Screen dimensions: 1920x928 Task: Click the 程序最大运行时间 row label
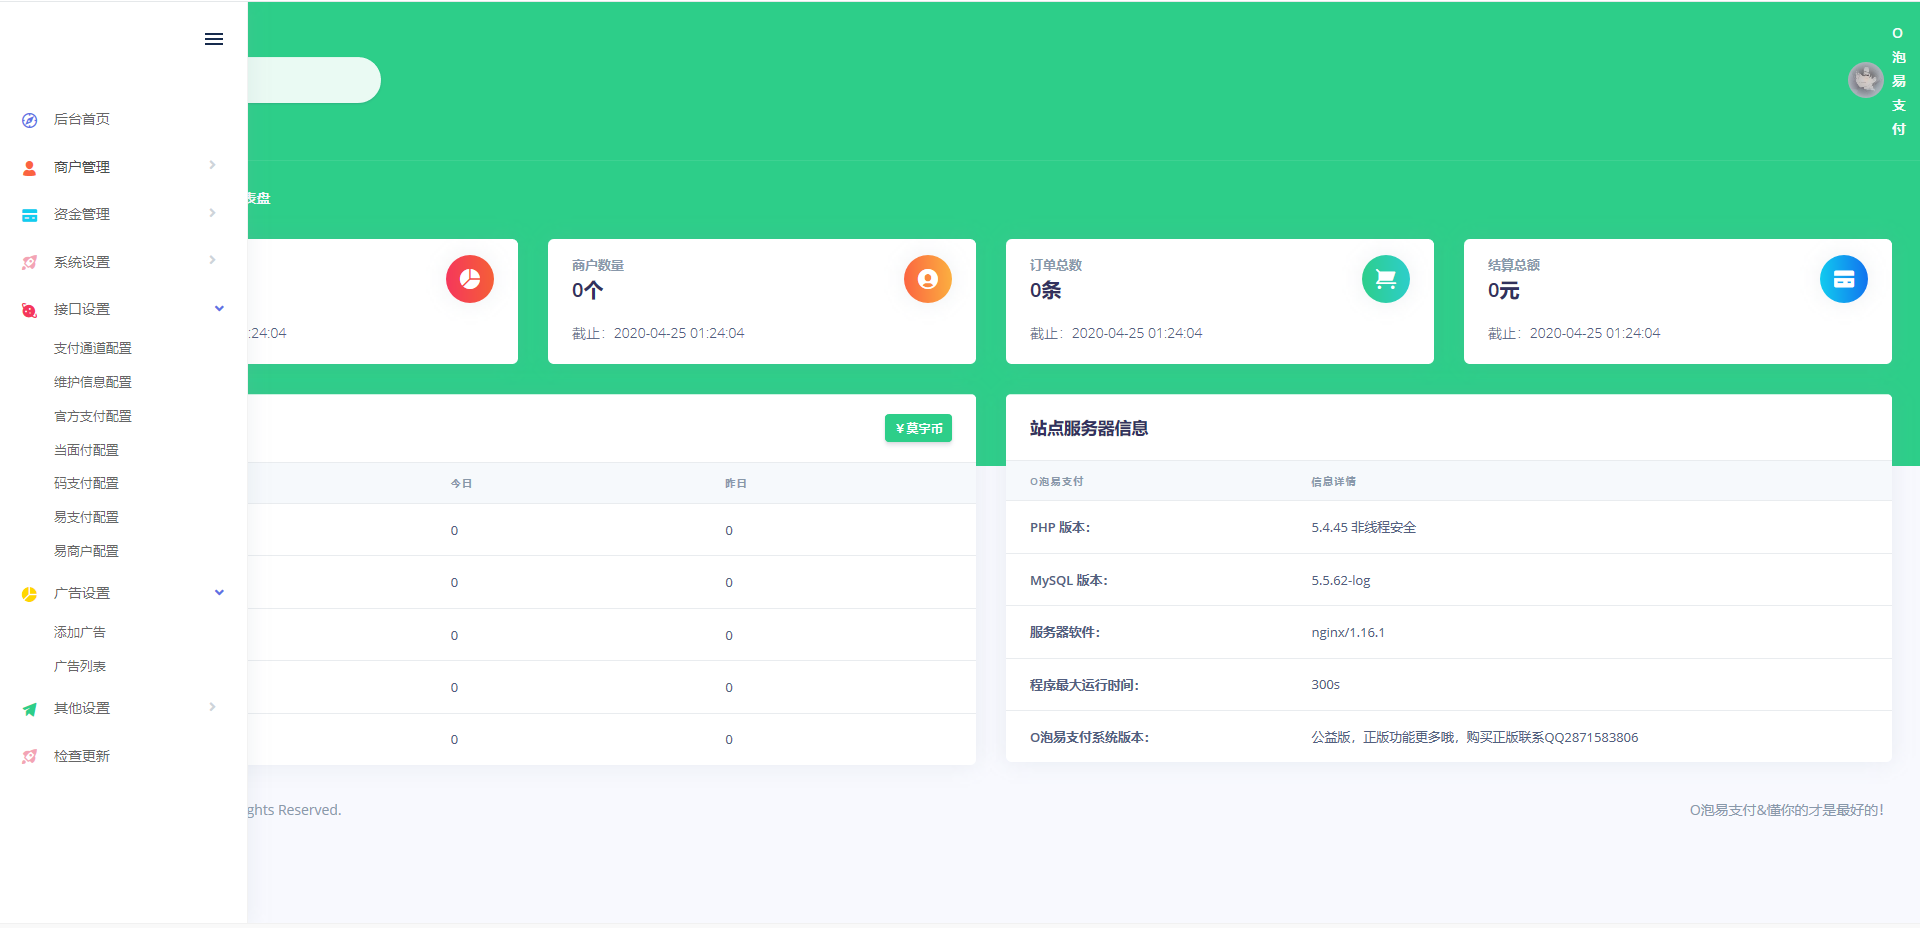tap(1084, 685)
